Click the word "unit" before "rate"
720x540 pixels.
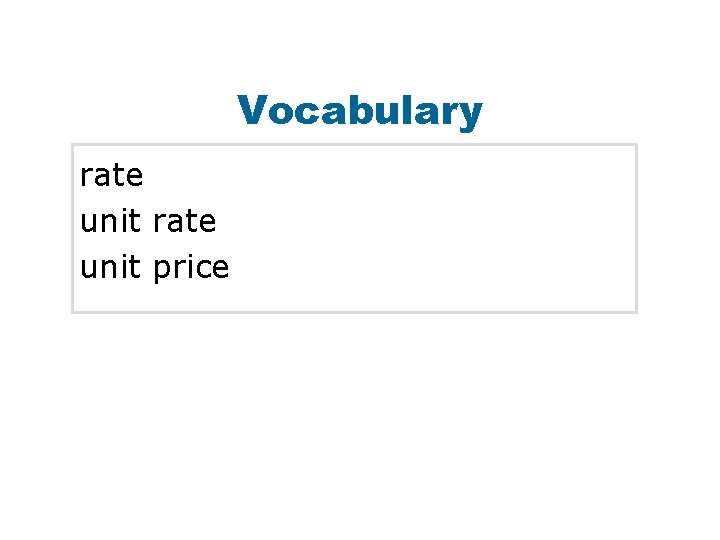click(x=110, y=221)
